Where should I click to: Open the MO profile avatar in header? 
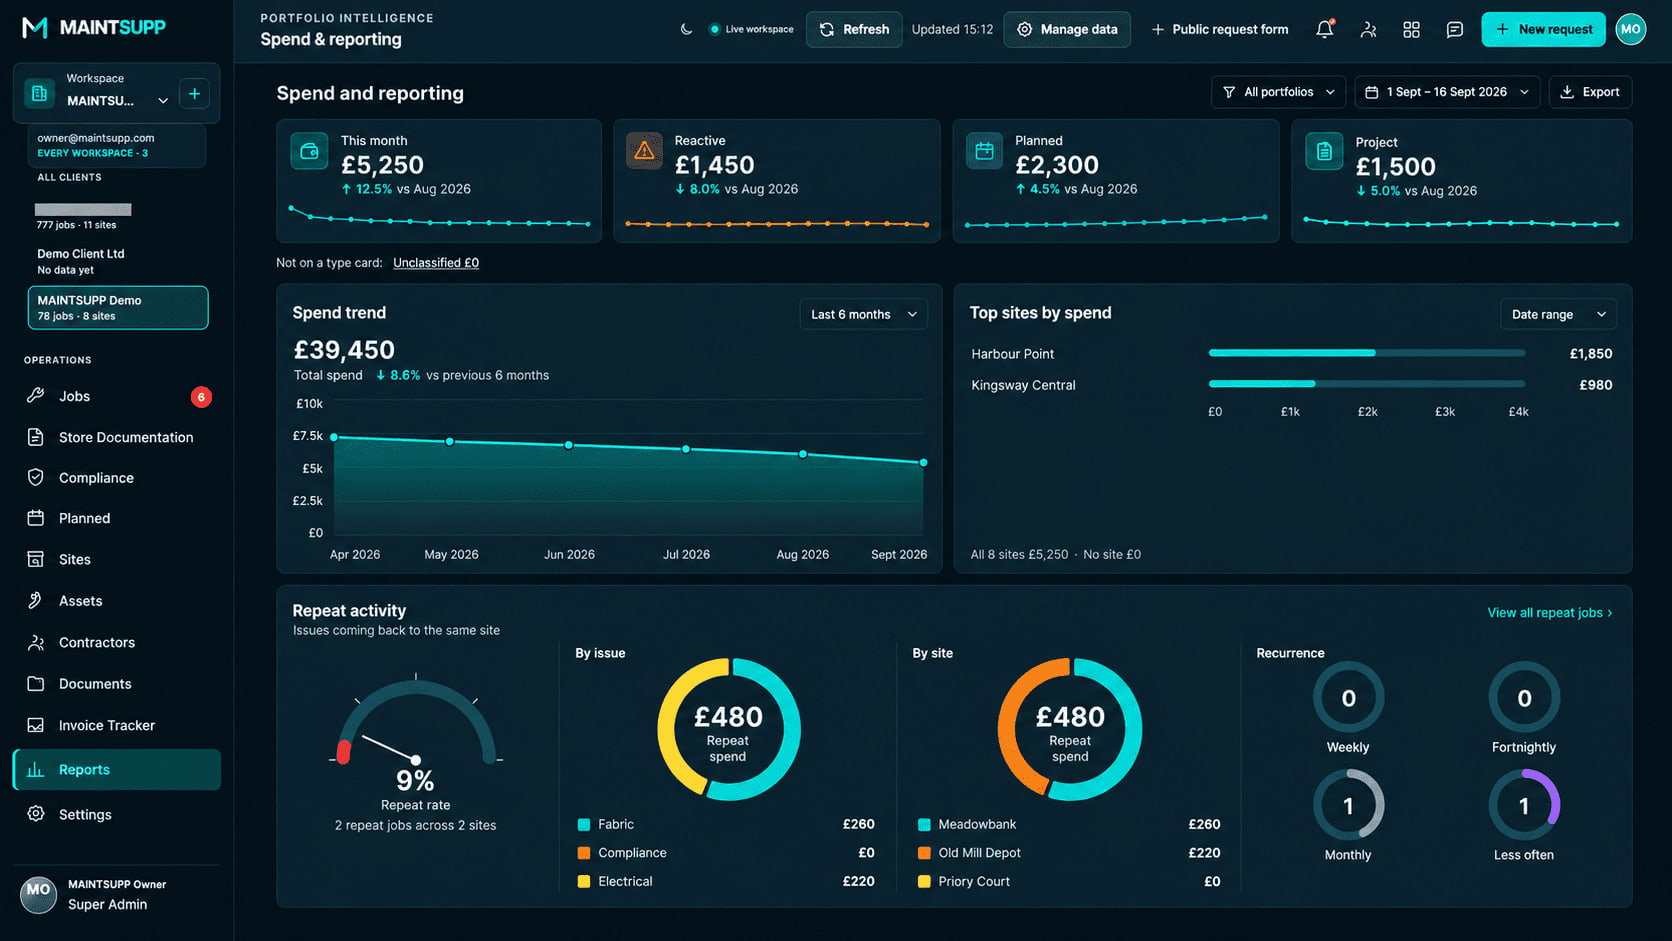coord(1630,29)
